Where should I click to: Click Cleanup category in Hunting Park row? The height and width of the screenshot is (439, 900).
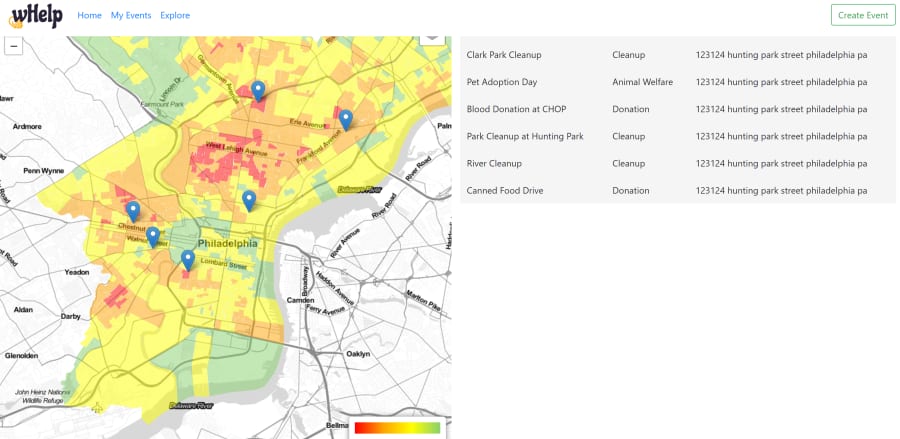click(629, 136)
